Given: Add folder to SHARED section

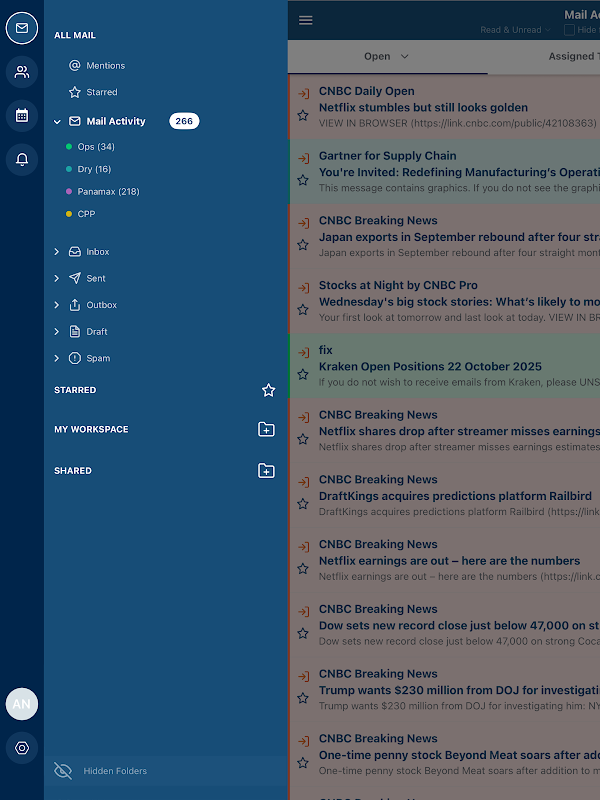Looking at the screenshot, I should [266, 470].
